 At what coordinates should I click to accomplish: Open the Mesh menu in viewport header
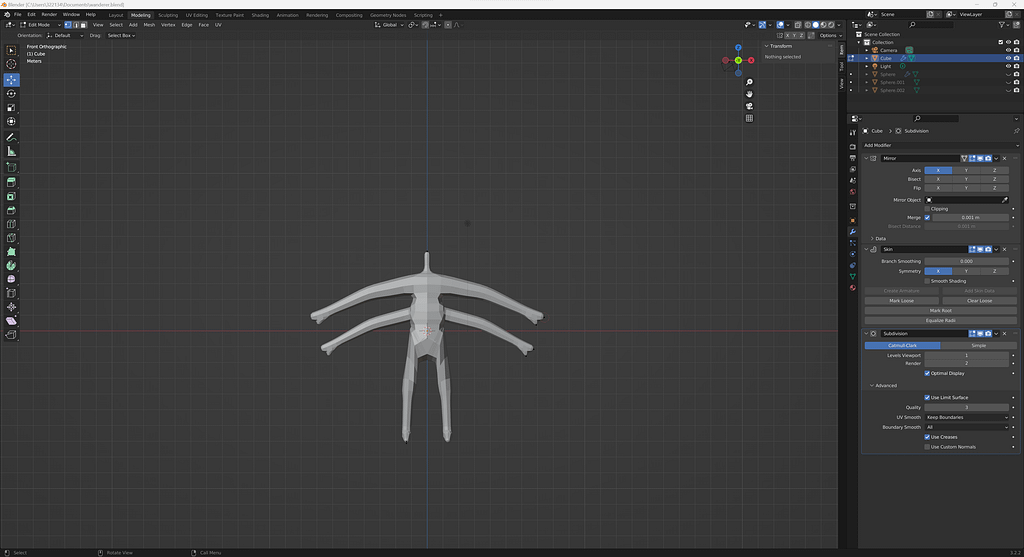(x=149, y=25)
